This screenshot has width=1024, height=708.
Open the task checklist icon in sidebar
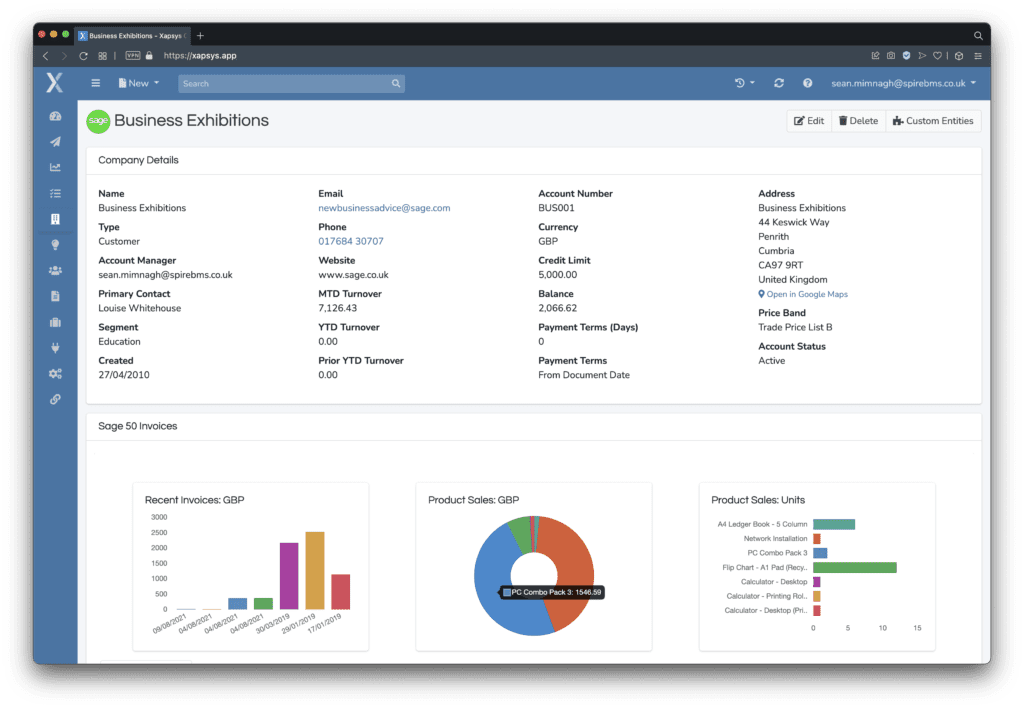[x=56, y=193]
